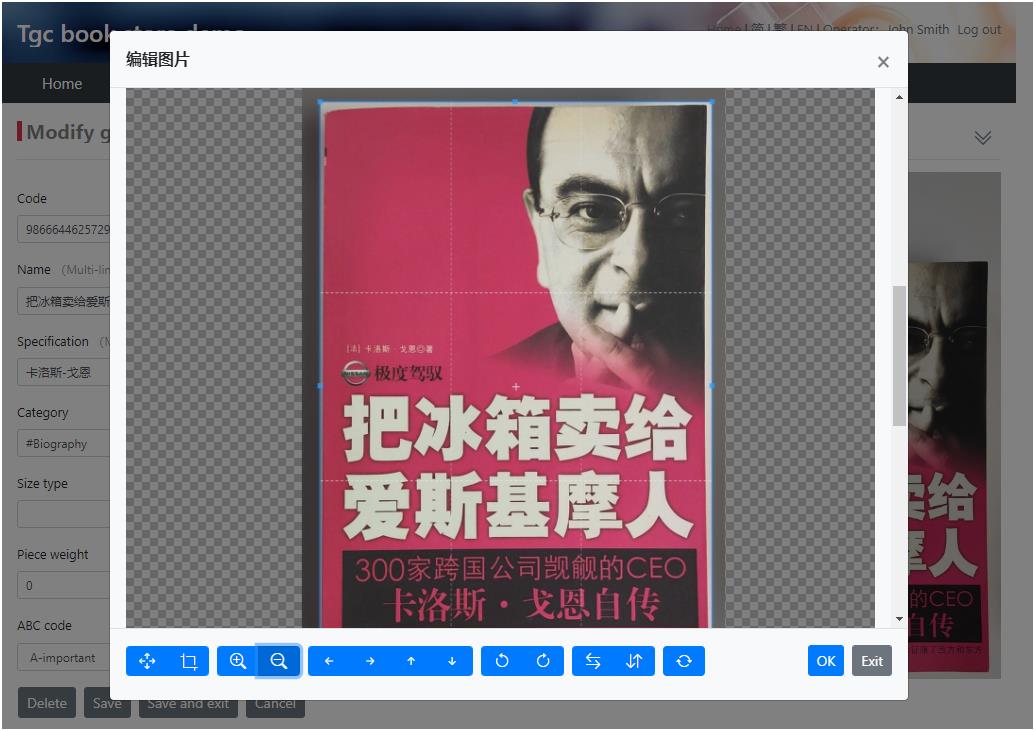
Task: Click the editor vertical scrollbar thumb
Action: point(899,356)
